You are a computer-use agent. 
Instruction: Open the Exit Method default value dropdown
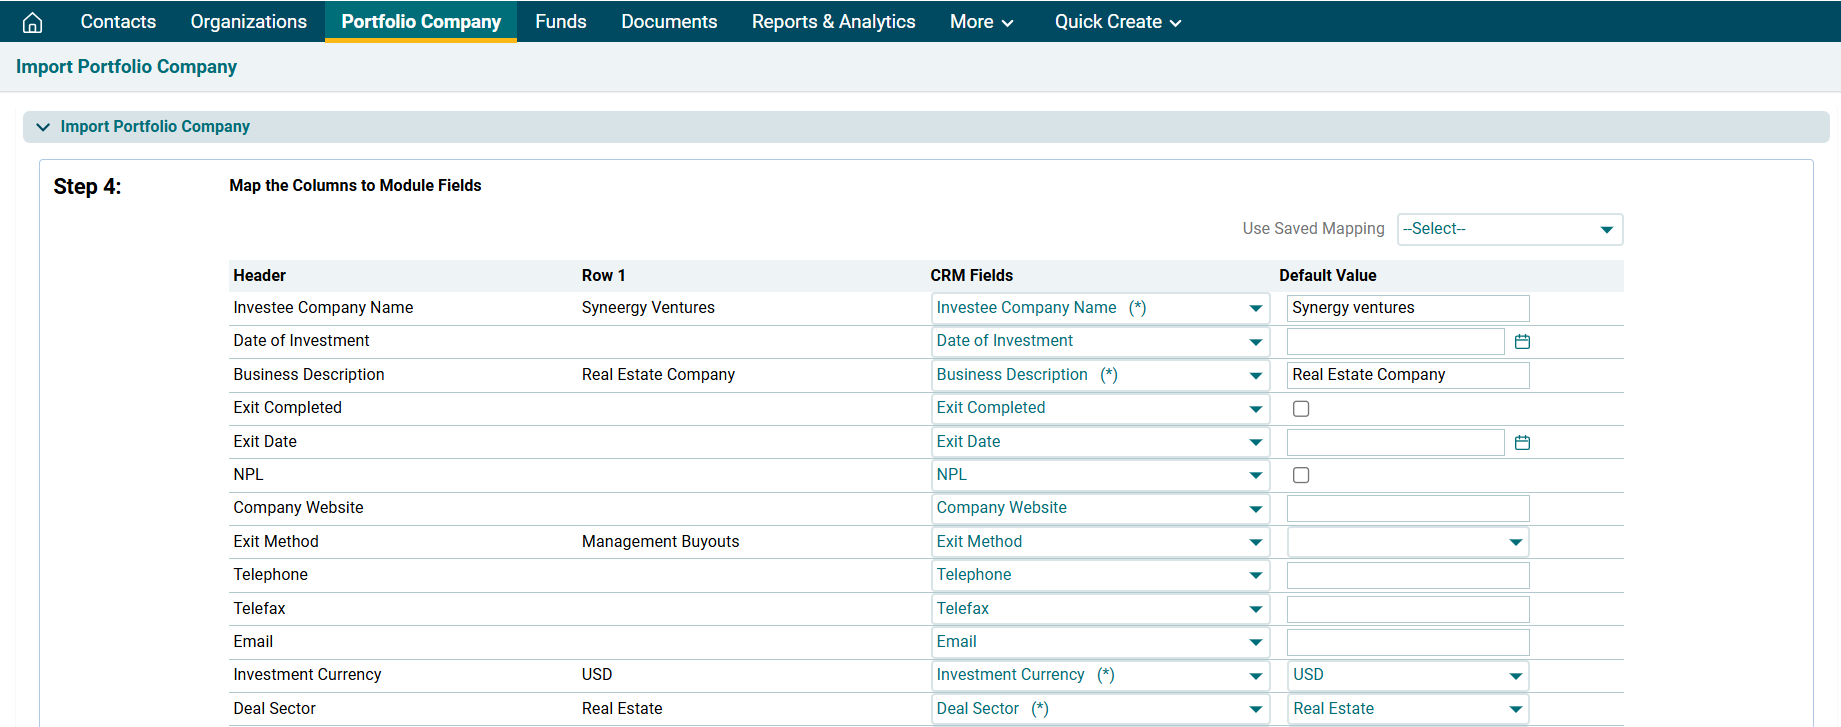[1407, 542]
